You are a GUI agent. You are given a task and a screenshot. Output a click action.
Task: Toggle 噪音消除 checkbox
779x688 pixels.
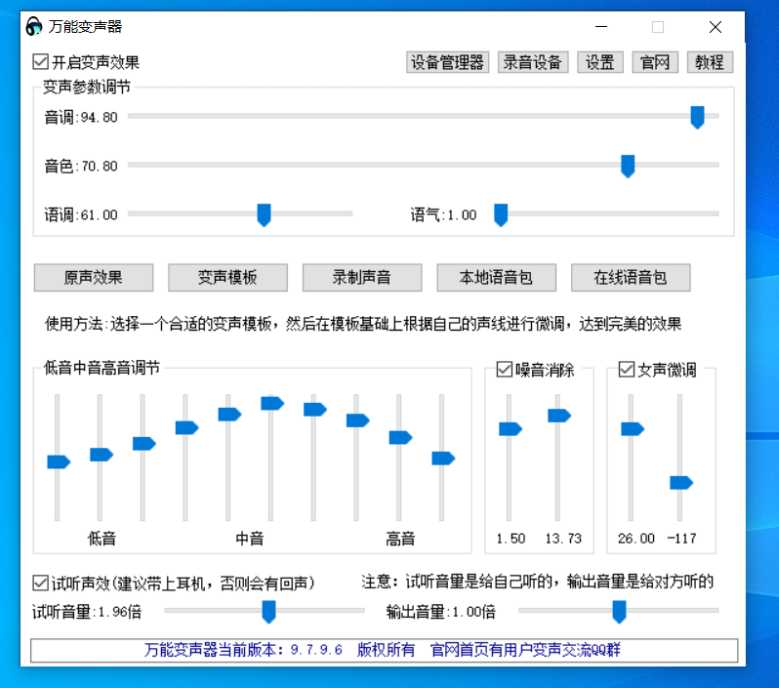pyautogui.click(x=504, y=369)
